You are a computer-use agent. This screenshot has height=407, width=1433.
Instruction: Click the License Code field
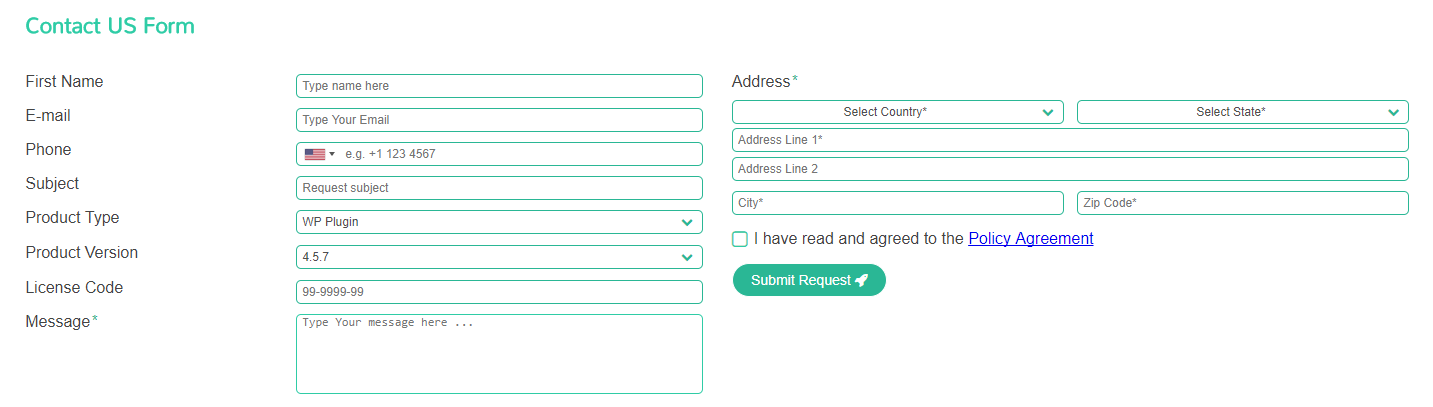[499, 292]
